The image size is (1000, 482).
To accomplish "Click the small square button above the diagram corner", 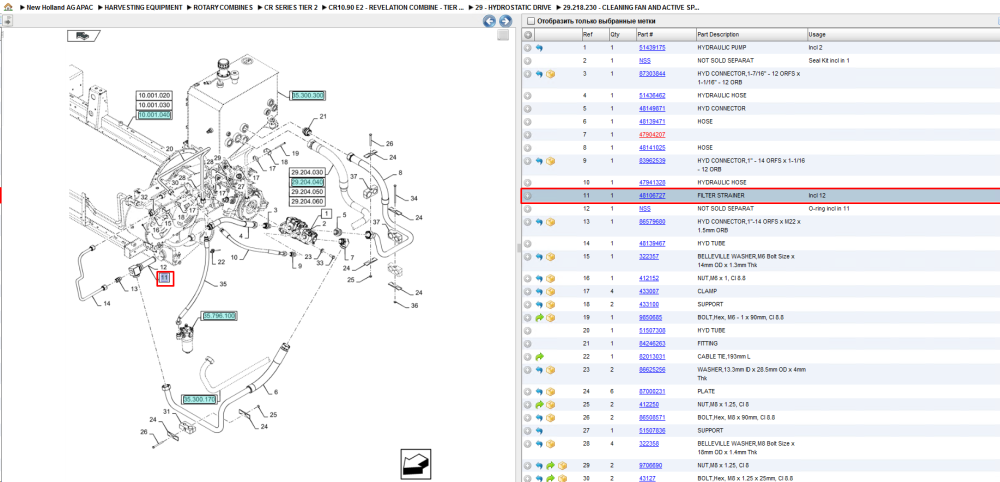I will point(503,35).
